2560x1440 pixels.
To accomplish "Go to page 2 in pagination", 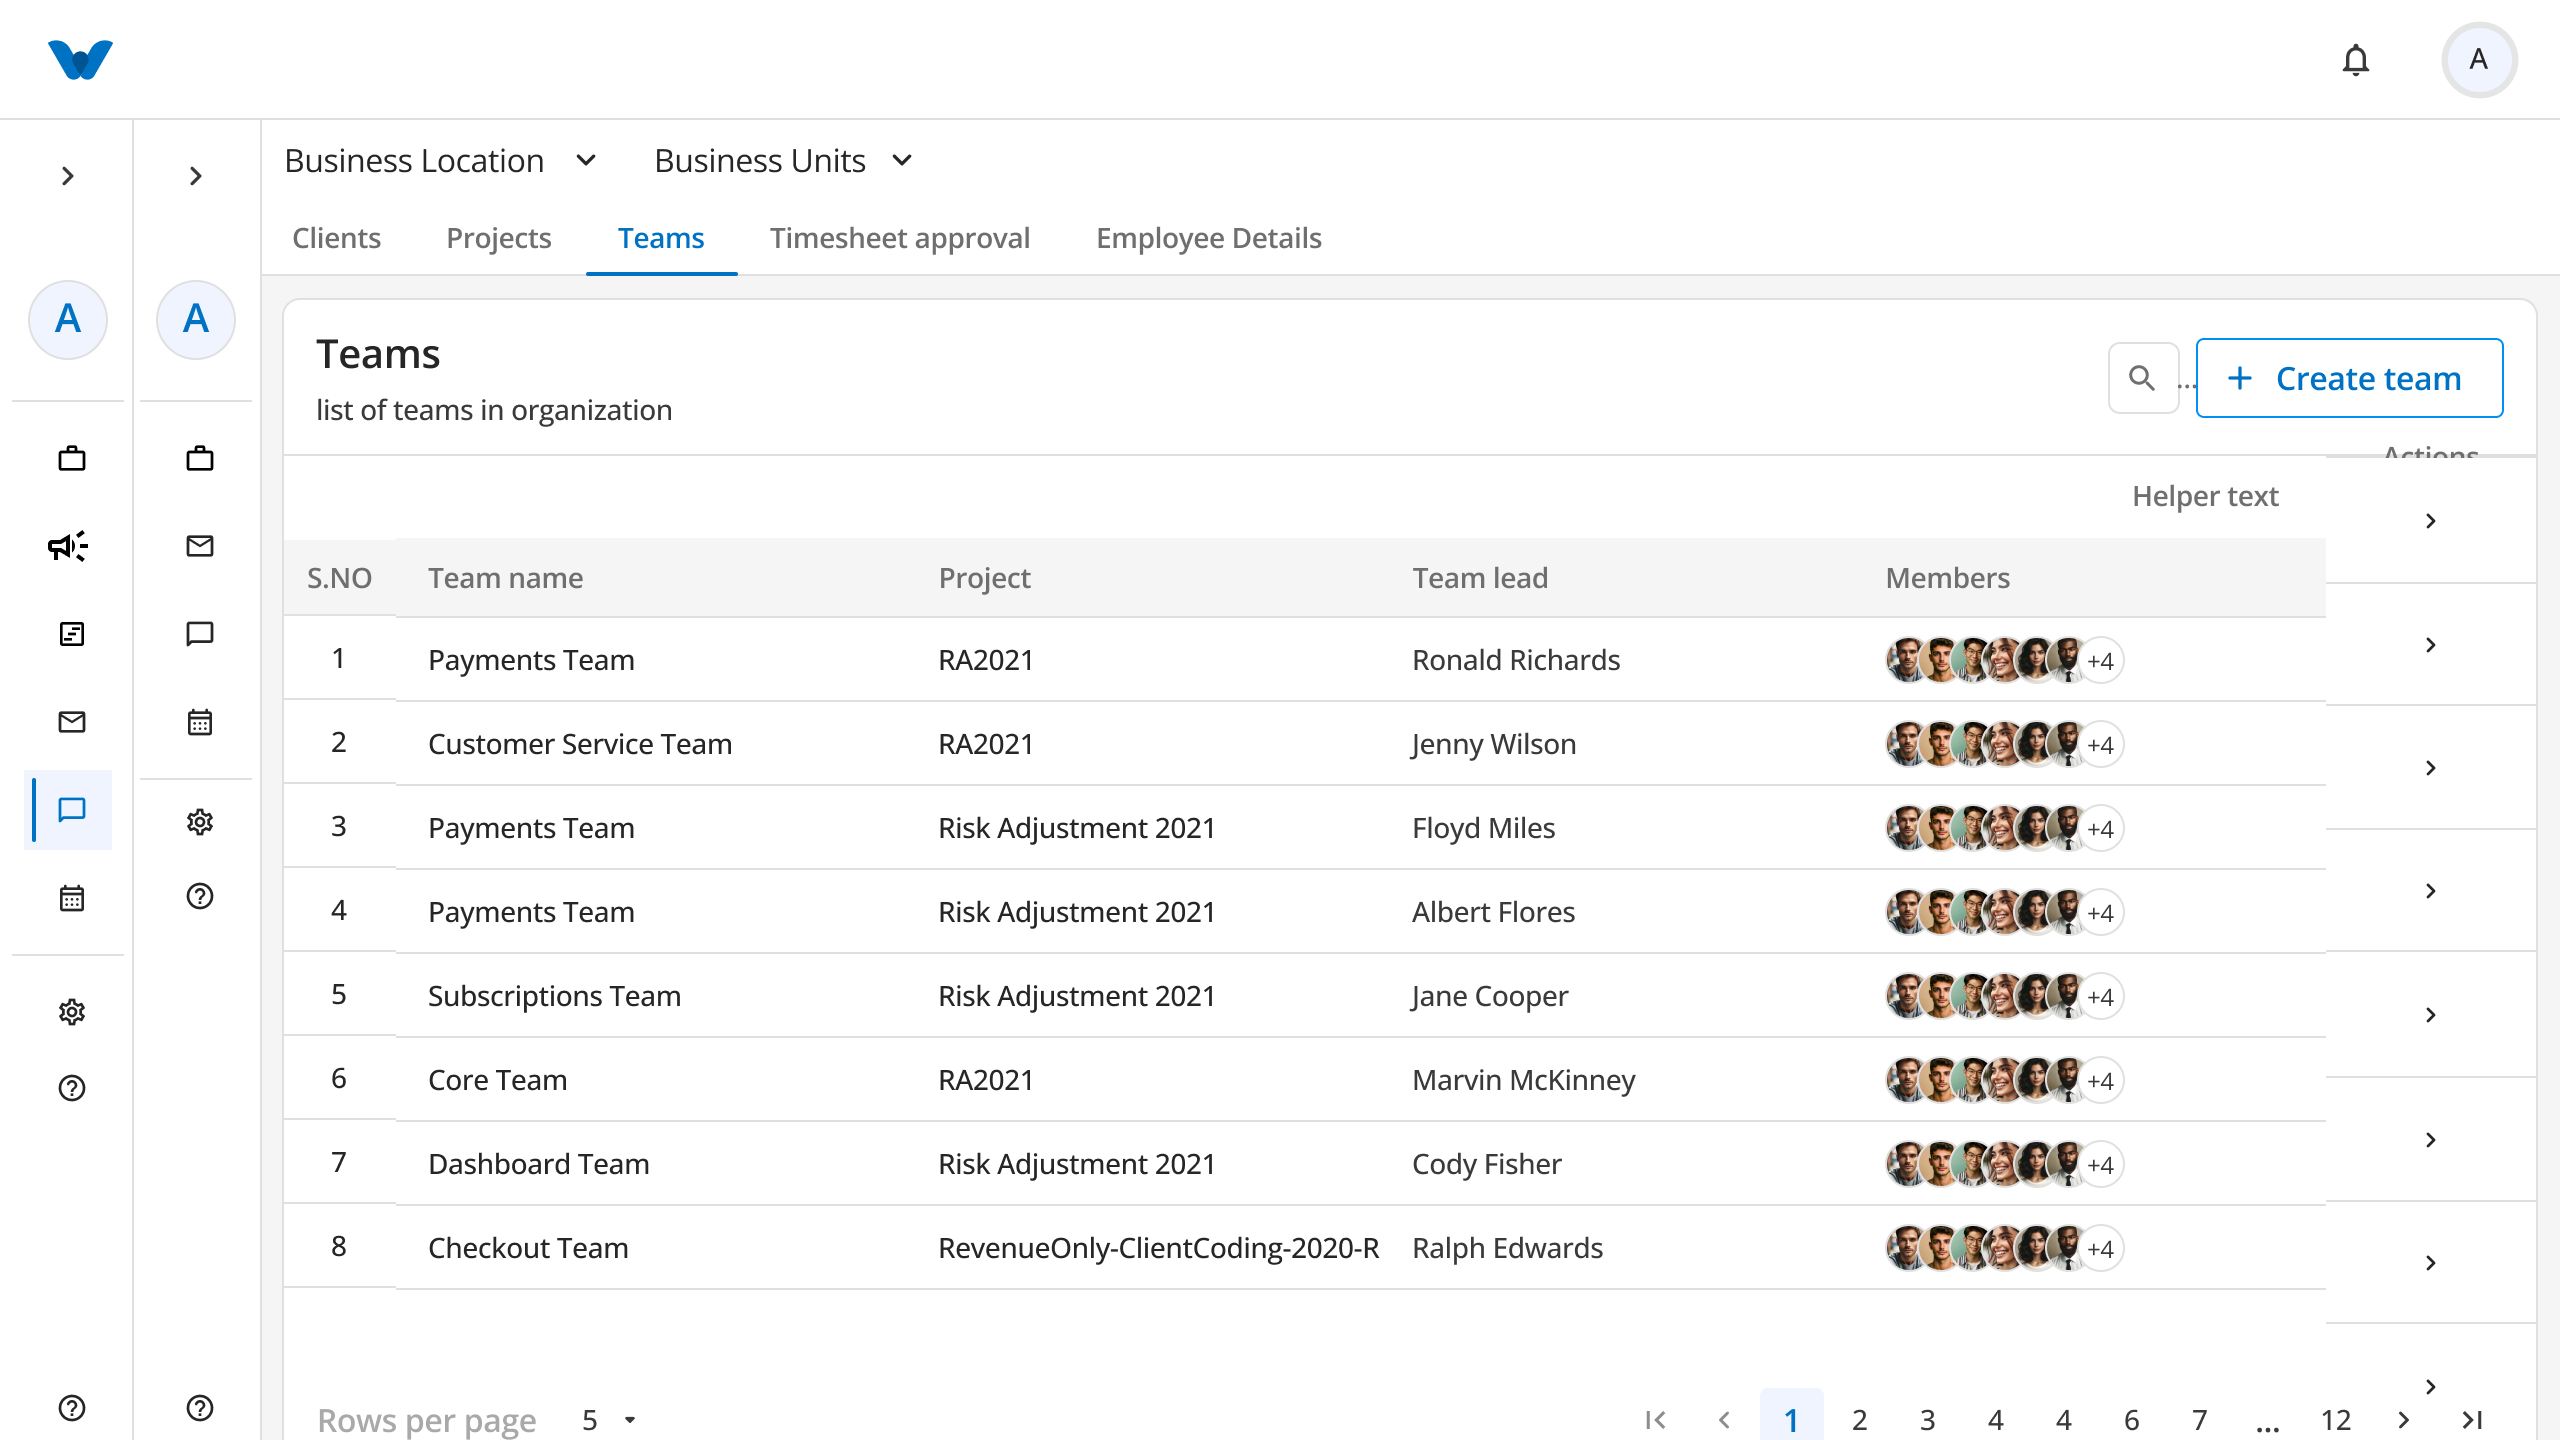I will (1860, 1420).
